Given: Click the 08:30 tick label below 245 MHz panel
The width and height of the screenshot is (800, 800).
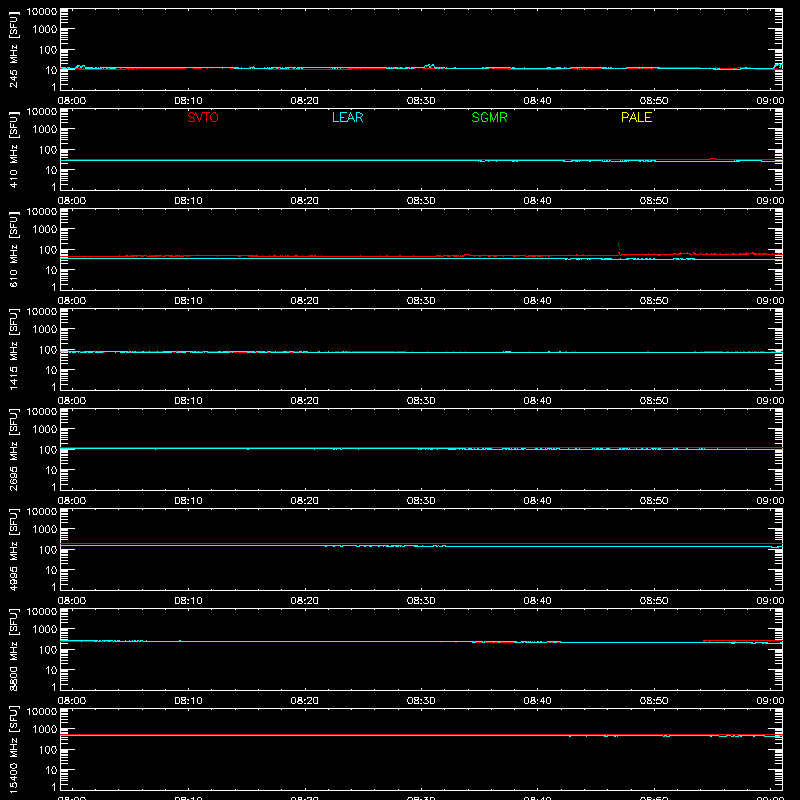Looking at the screenshot, I should coord(421,101).
